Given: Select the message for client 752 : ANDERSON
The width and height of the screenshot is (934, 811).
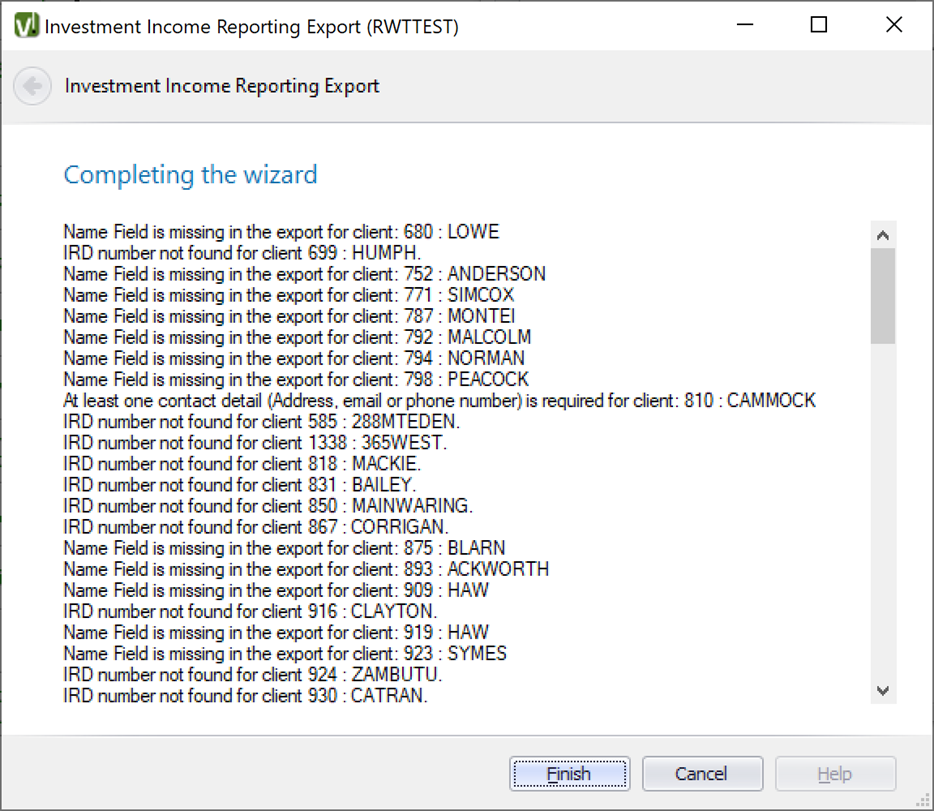Looking at the screenshot, I should [304, 274].
